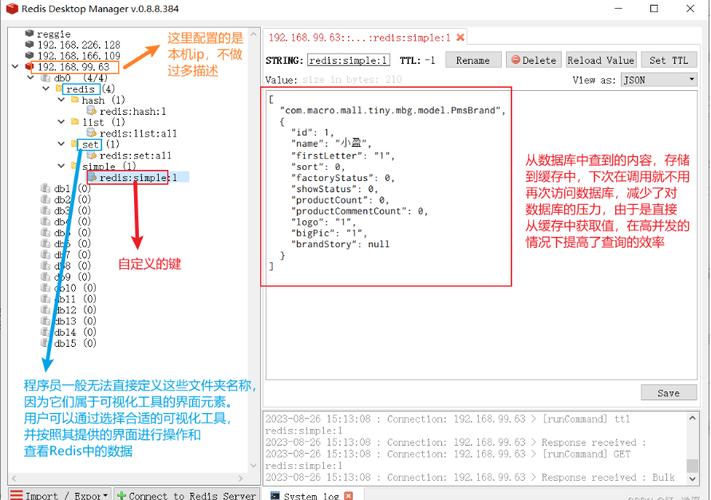Save the edited key value
The image size is (711, 500).
[x=669, y=393]
